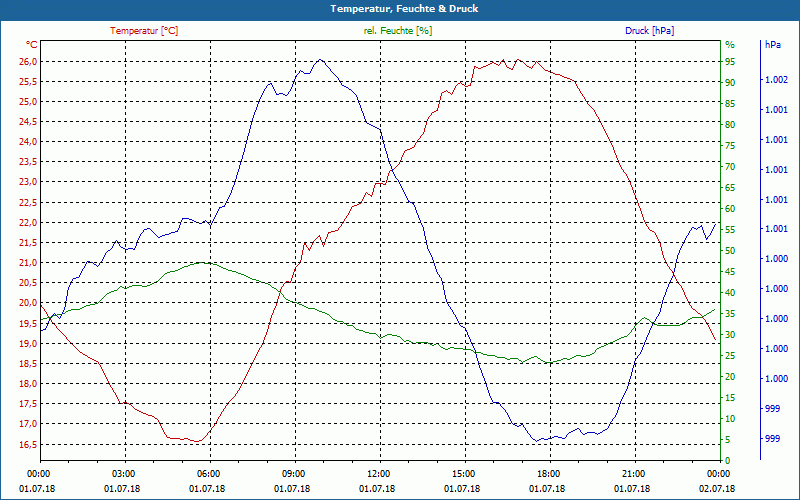This screenshot has height=500, width=800.
Task: Select the red 'Temperatur [°C]' legend label
Action: click(144, 31)
